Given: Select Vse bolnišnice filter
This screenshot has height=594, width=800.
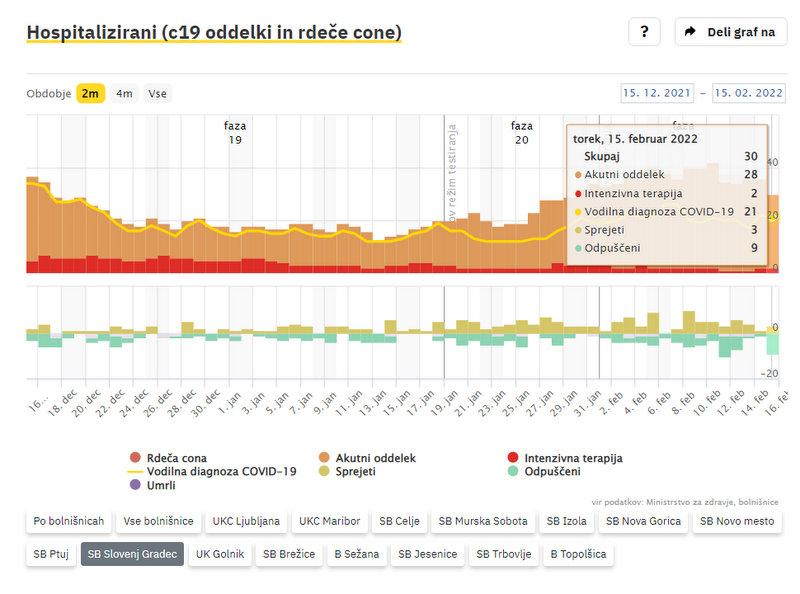Looking at the screenshot, I should [159, 521].
